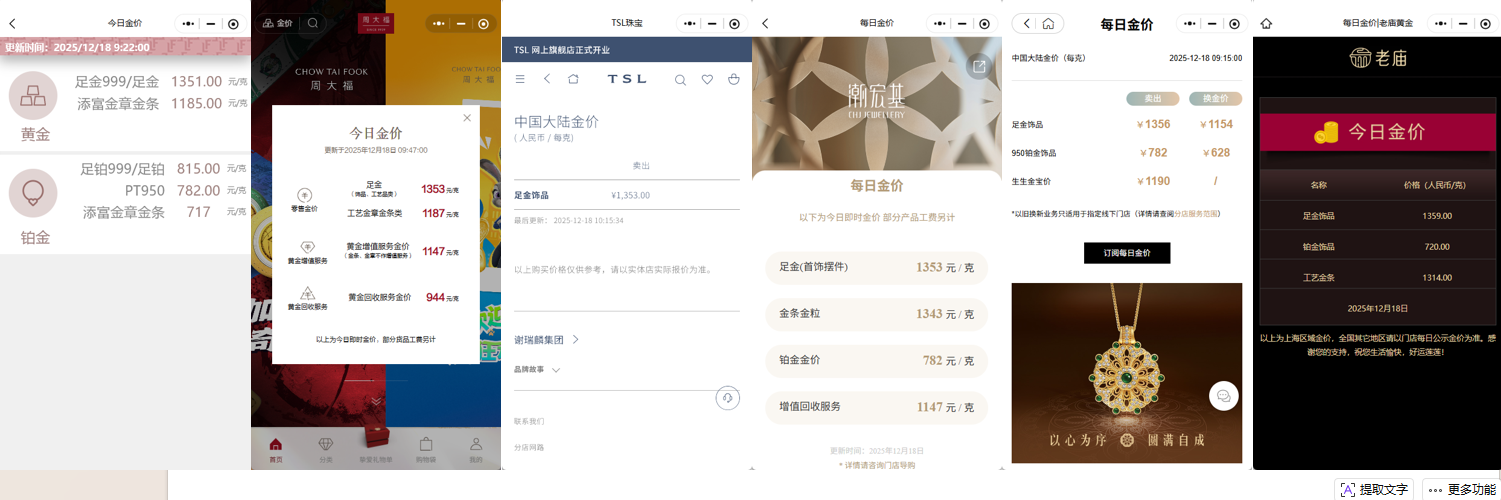The image size is (1501, 500).
Task: Tap the 零售金价 icon in popup
Action: 304,196
